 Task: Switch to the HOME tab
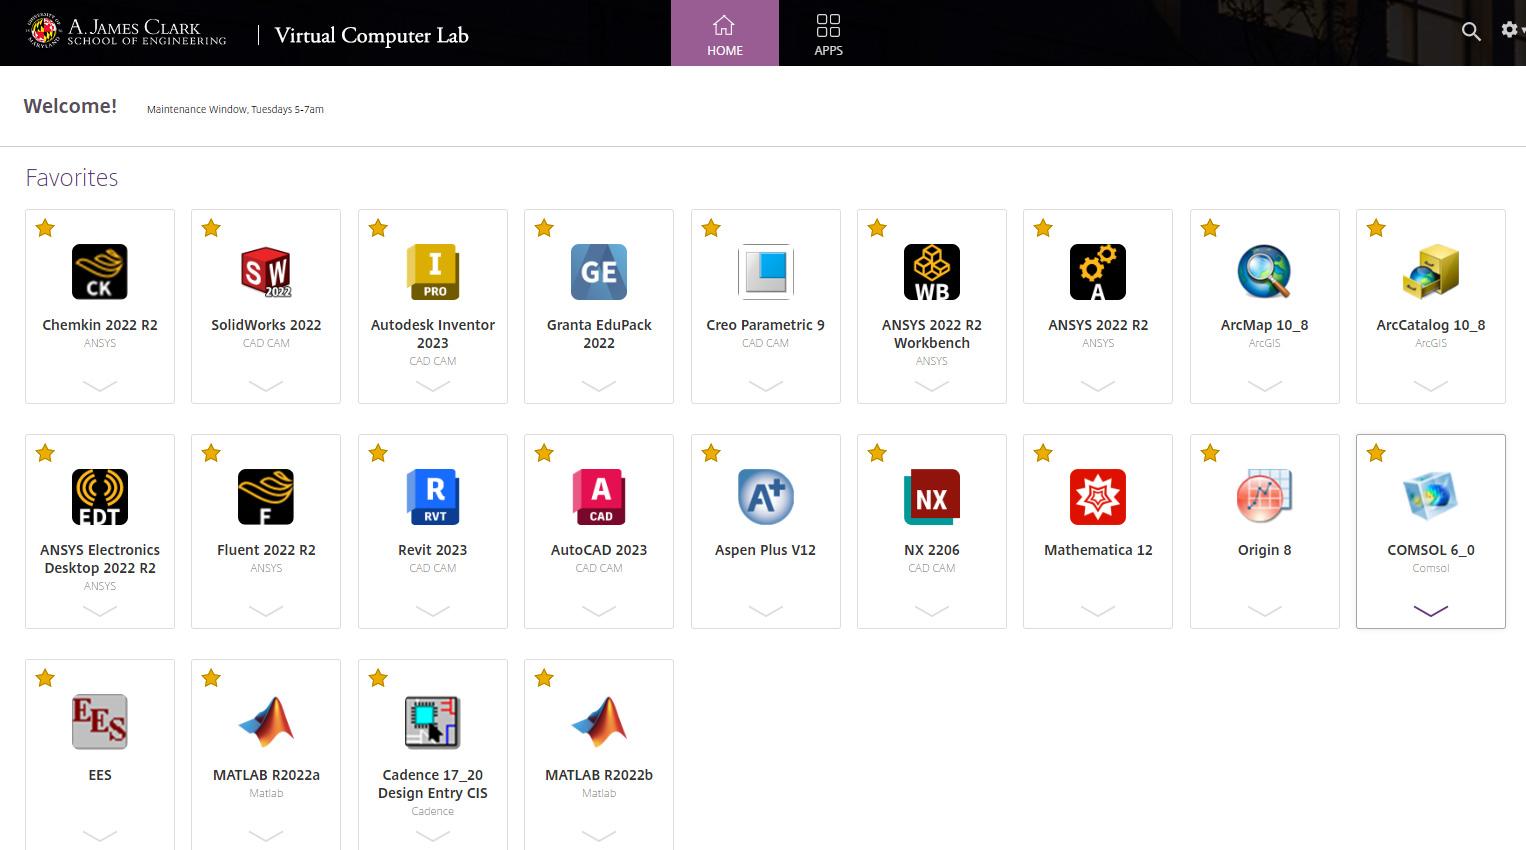pyautogui.click(x=725, y=33)
